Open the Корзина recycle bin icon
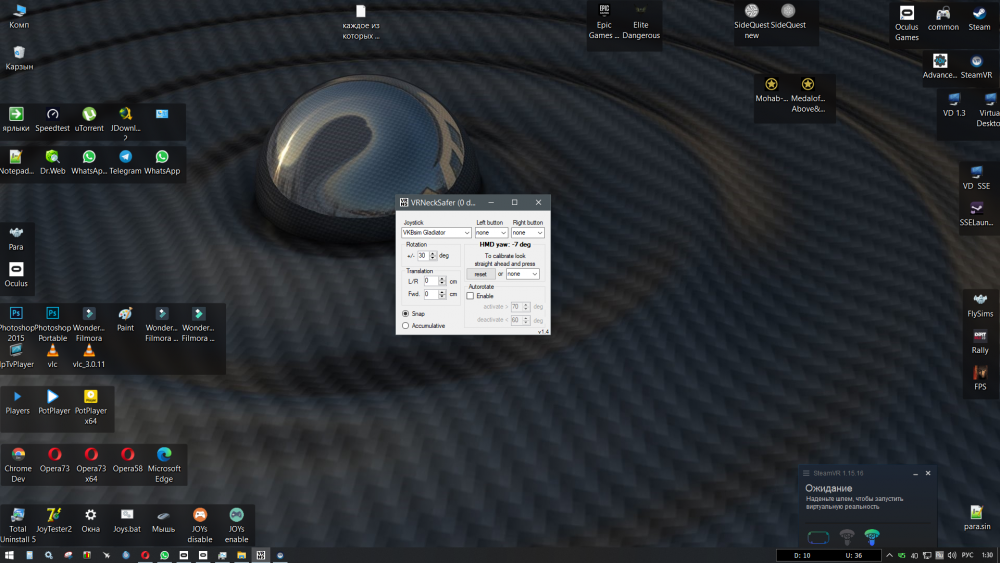Image resolution: width=1000 pixels, height=563 pixels. coord(19,57)
